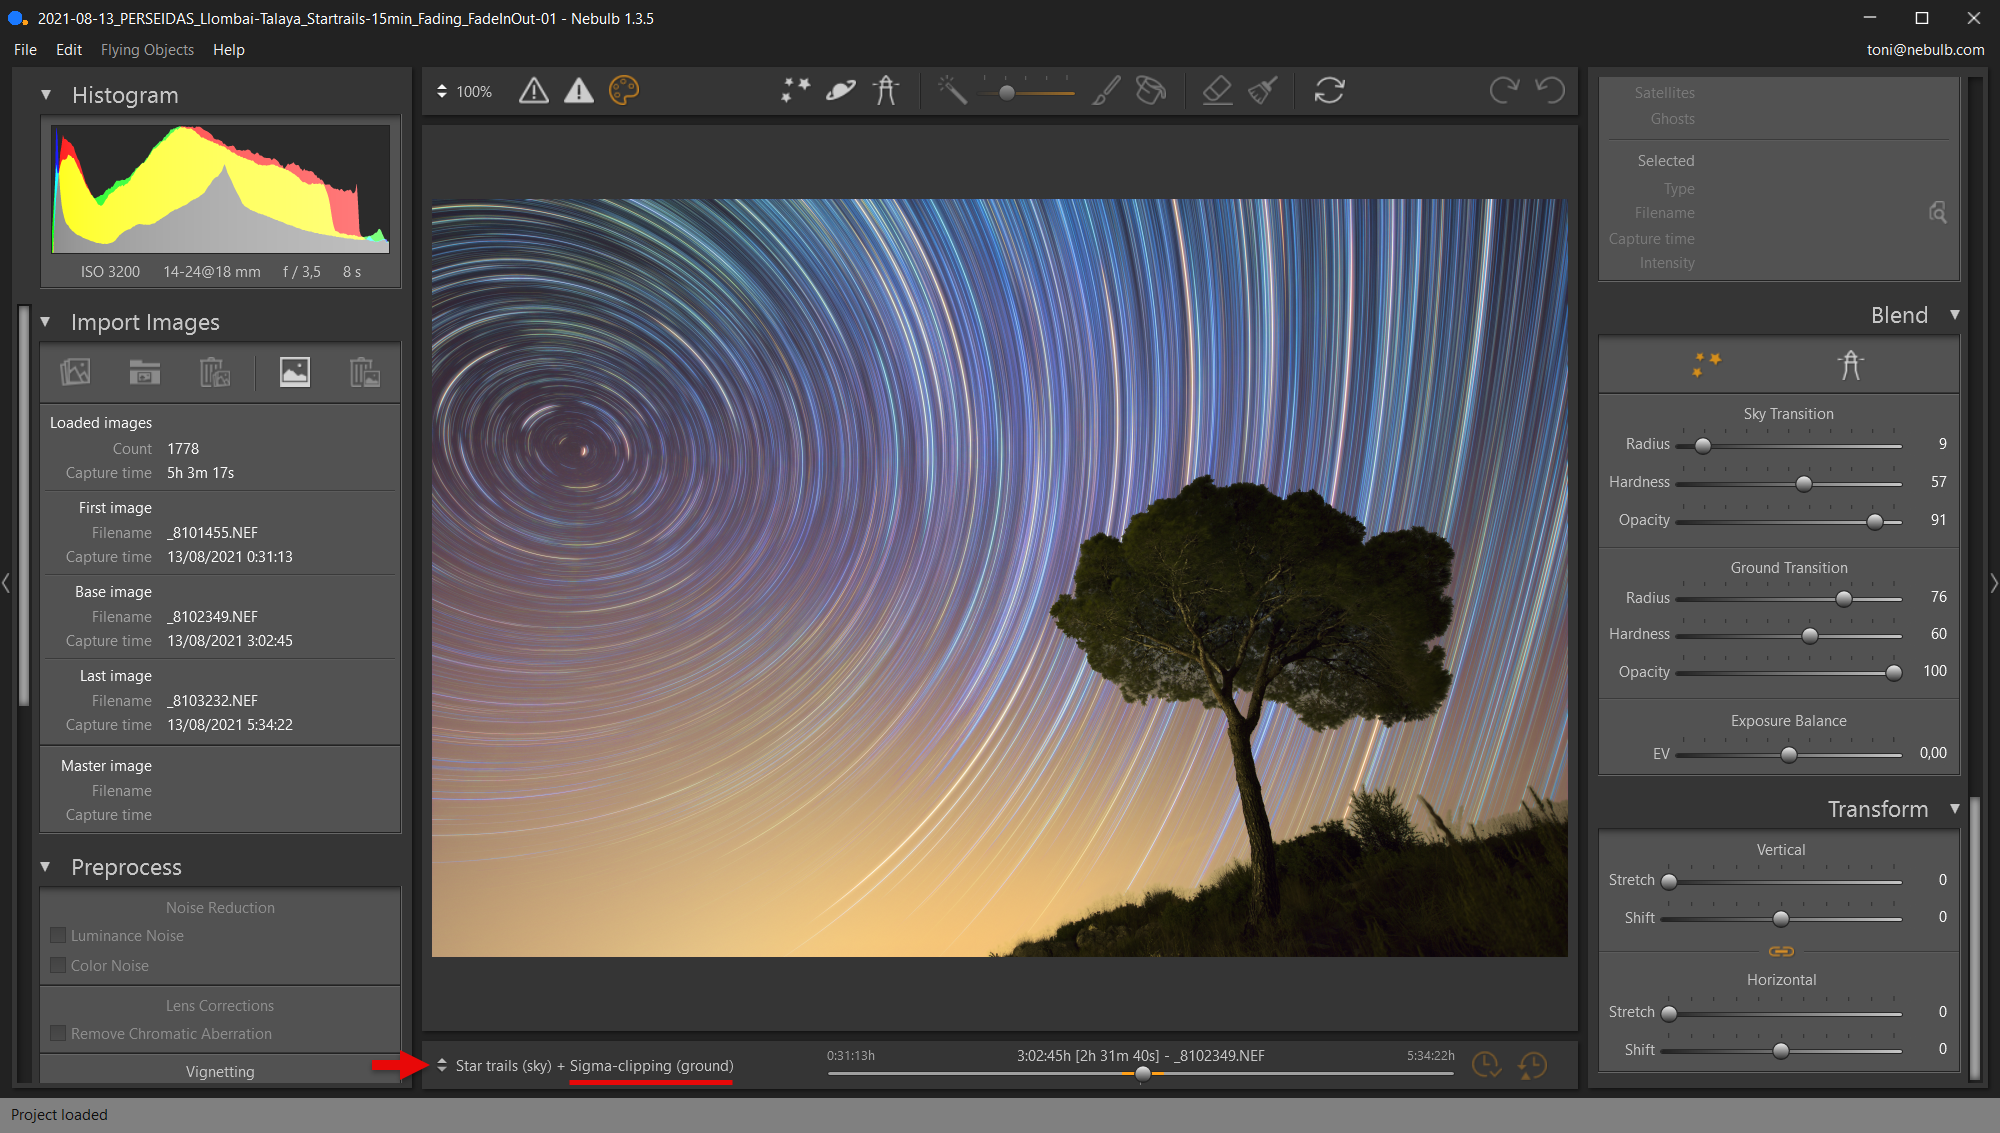Collapse the Import Images section
2000x1133 pixels.
tap(46, 322)
